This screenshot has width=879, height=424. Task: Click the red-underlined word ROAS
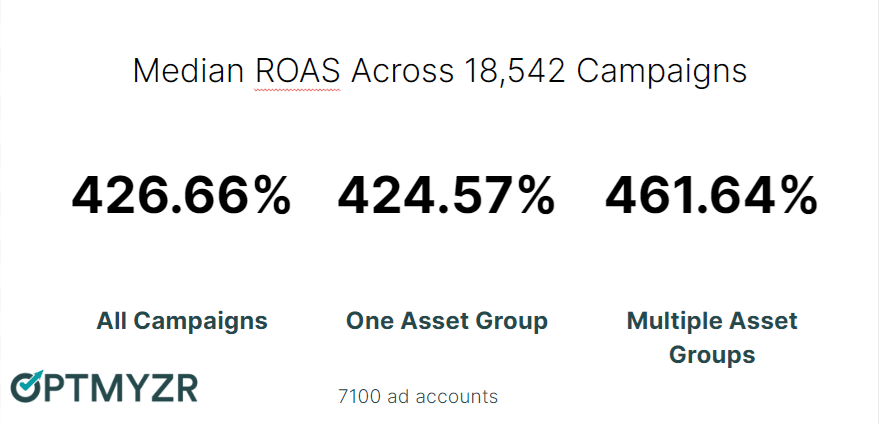click(x=298, y=71)
